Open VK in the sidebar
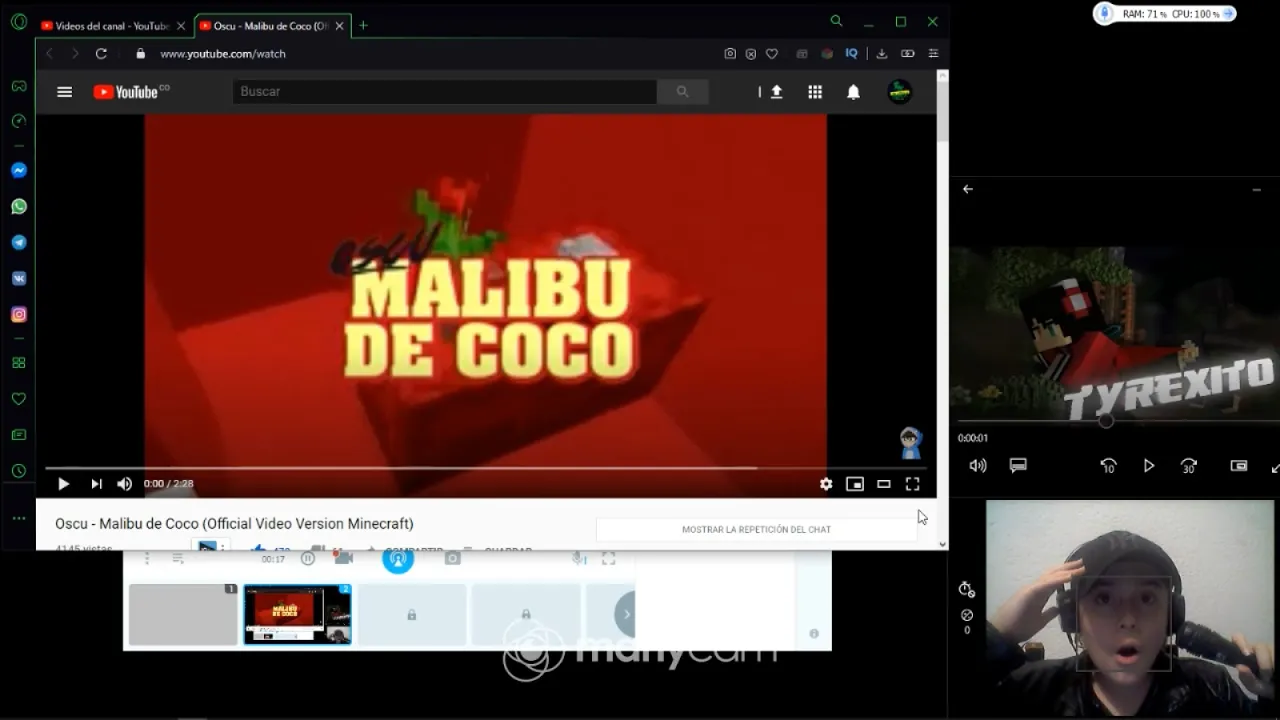Screen dimensions: 1280x720 pyautogui.click(x=19, y=279)
